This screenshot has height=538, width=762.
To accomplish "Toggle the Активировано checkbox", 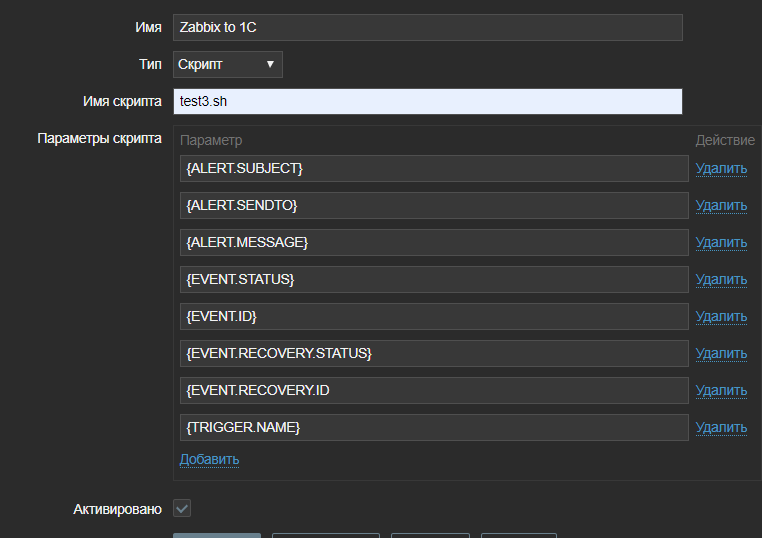I will pos(182,509).
